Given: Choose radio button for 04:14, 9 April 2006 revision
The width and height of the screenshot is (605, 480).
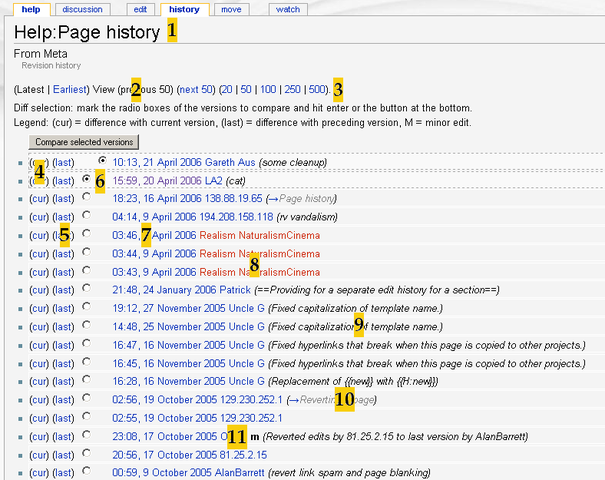Looking at the screenshot, I should (88, 217).
